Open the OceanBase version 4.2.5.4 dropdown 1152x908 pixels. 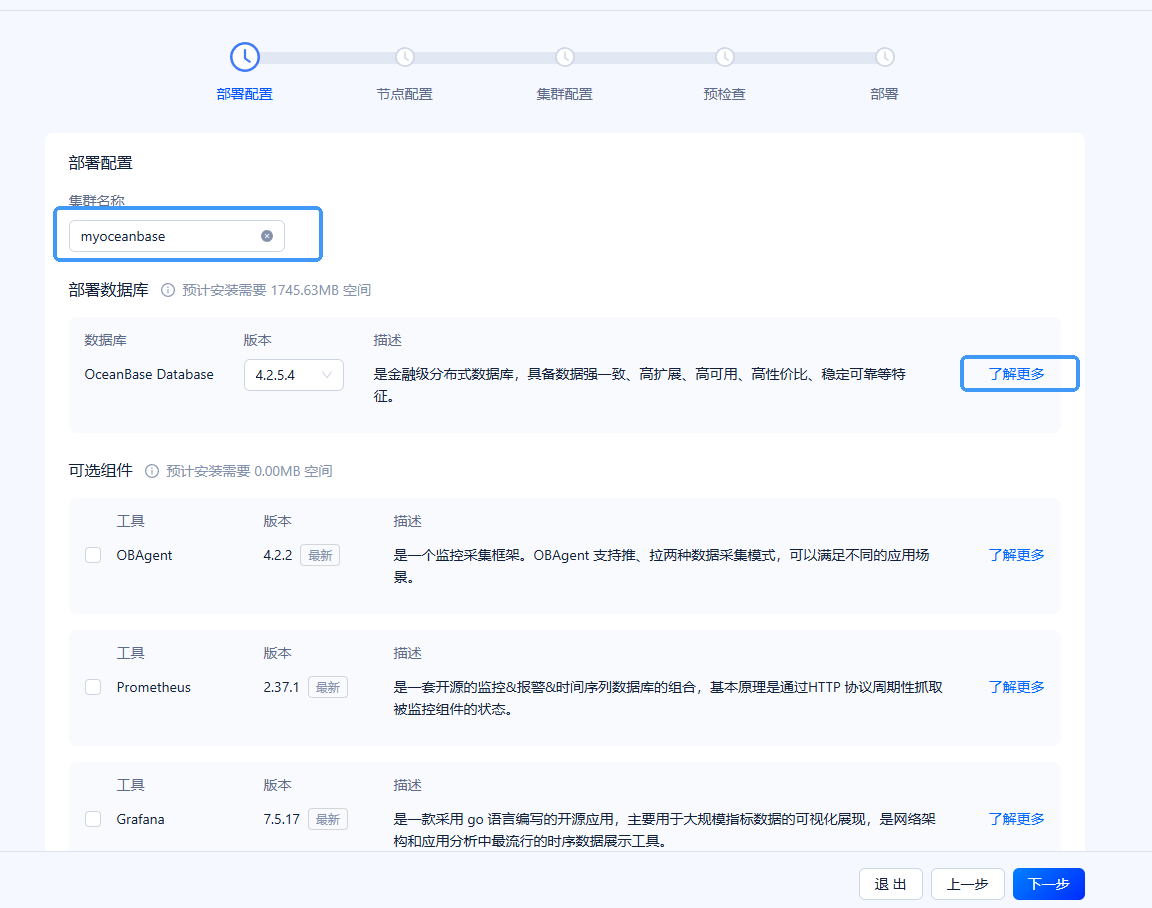coord(294,375)
